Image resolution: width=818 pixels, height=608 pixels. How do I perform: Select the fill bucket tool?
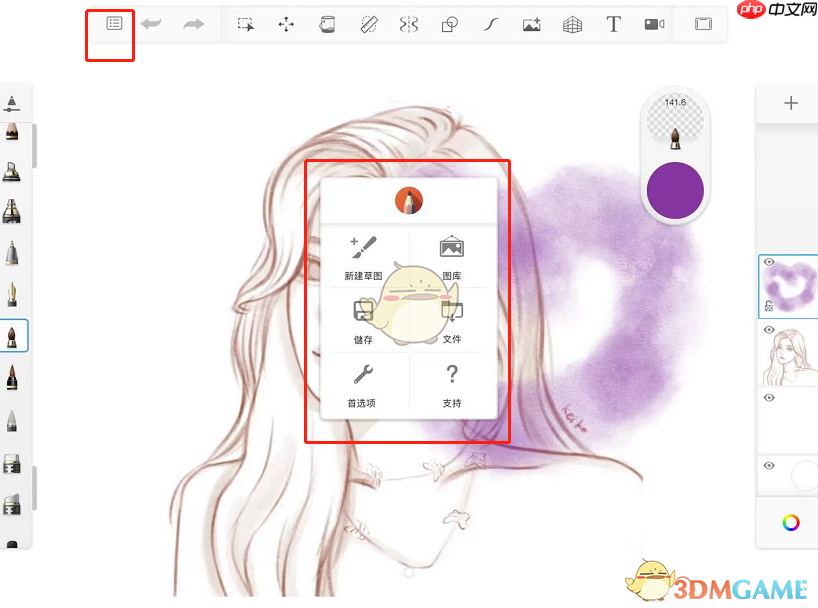pyautogui.click(x=327, y=24)
